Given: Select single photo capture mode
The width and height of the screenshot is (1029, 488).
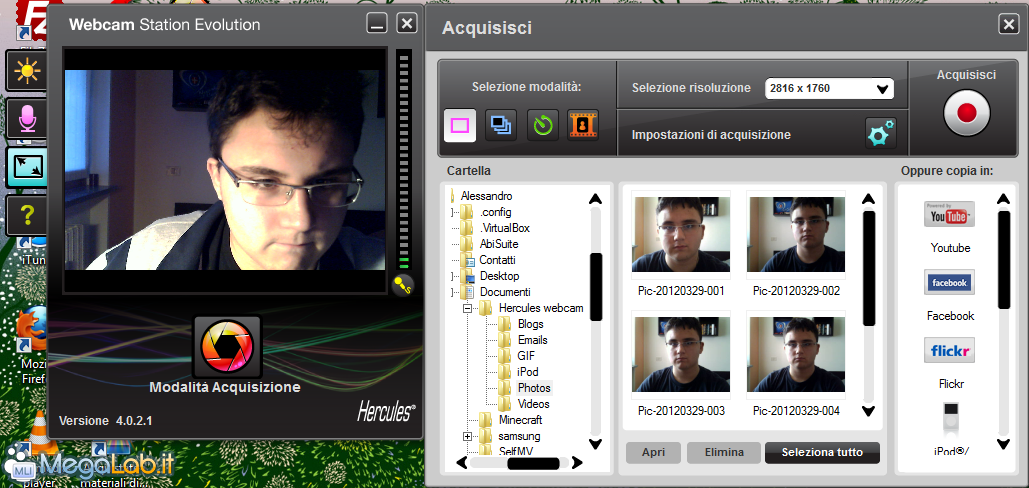Looking at the screenshot, I should [460, 126].
